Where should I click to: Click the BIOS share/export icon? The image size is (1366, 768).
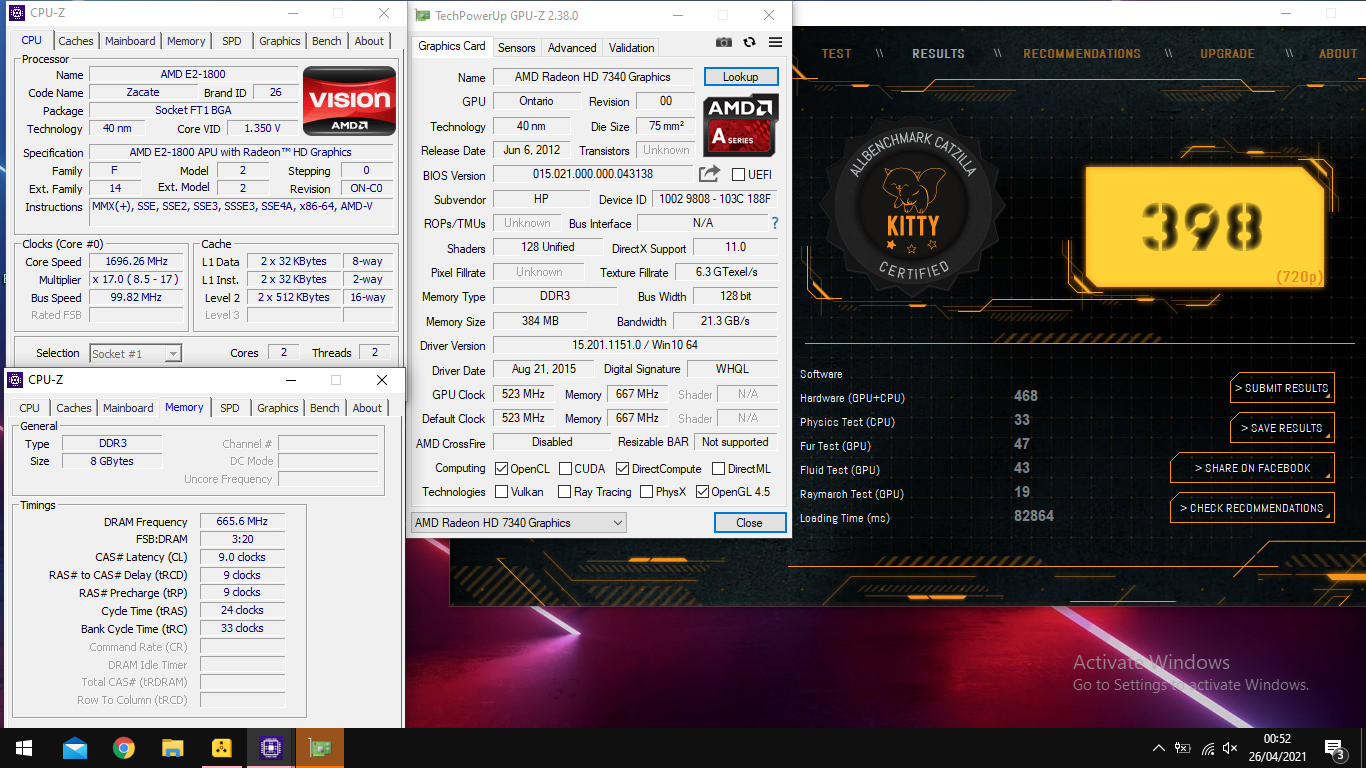[709, 174]
